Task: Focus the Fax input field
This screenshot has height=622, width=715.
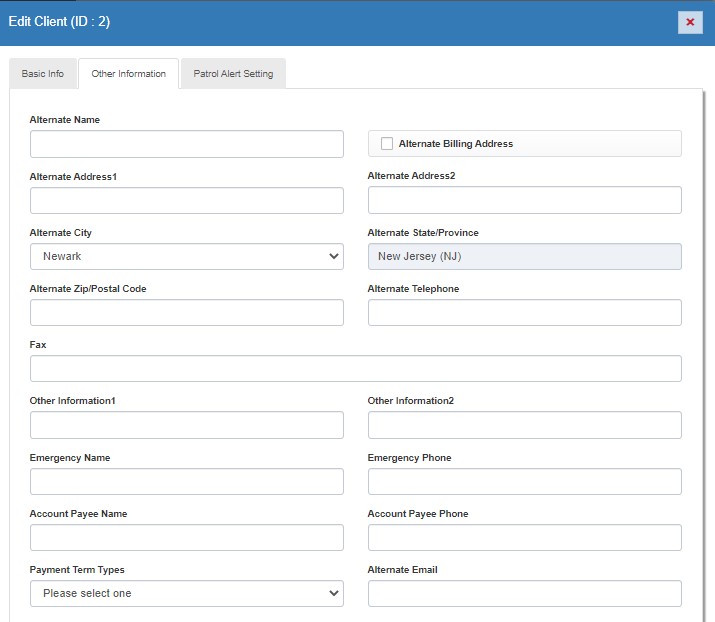Action: 355,369
